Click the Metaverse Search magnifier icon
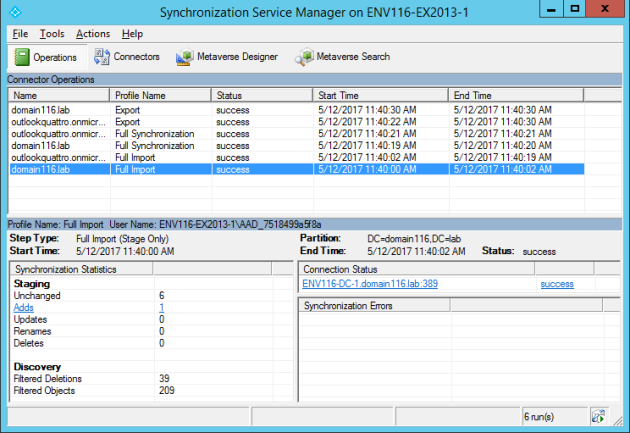 pyautogui.click(x=304, y=57)
